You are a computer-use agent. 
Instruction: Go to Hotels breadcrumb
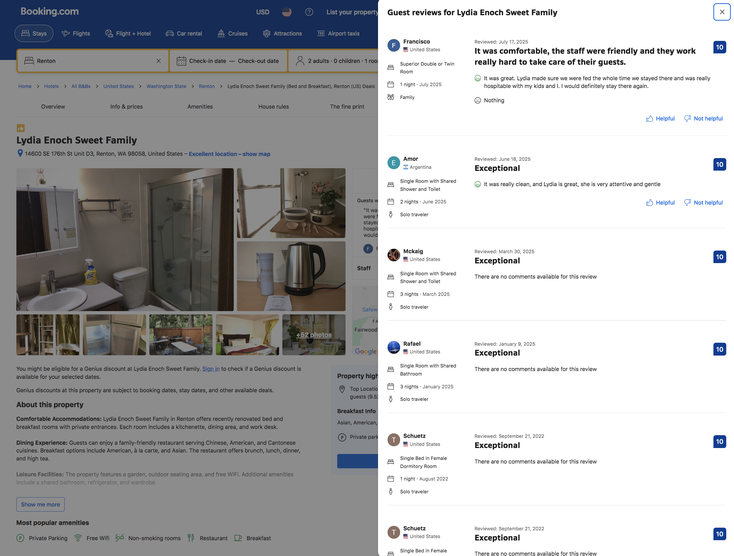(x=51, y=86)
